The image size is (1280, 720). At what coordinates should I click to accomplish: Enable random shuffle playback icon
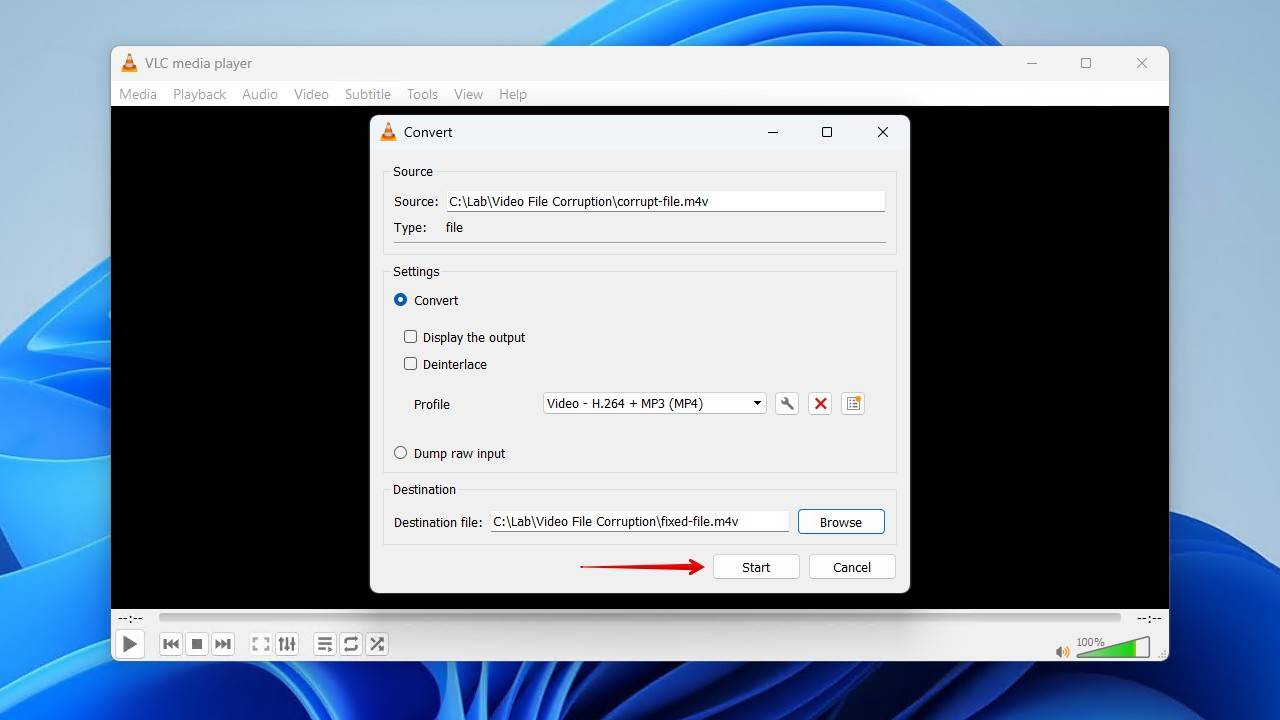pyautogui.click(x=377, y=644)
